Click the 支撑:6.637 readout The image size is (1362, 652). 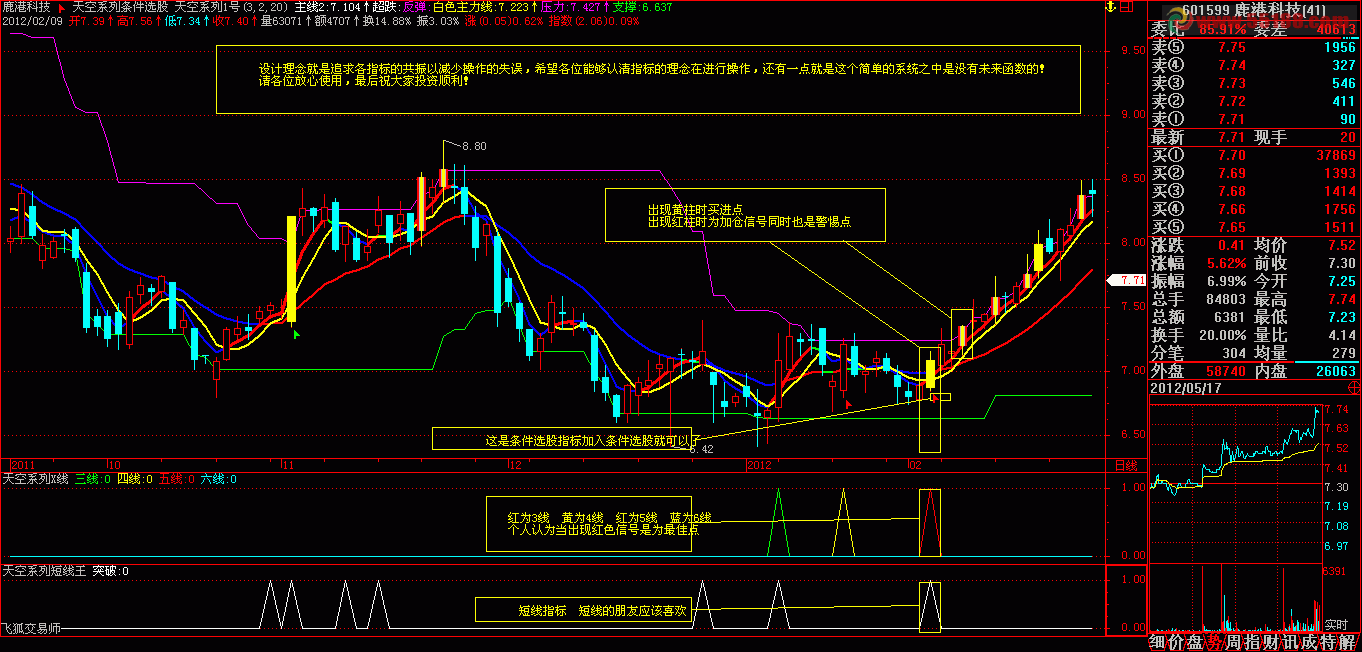(642, 6)
